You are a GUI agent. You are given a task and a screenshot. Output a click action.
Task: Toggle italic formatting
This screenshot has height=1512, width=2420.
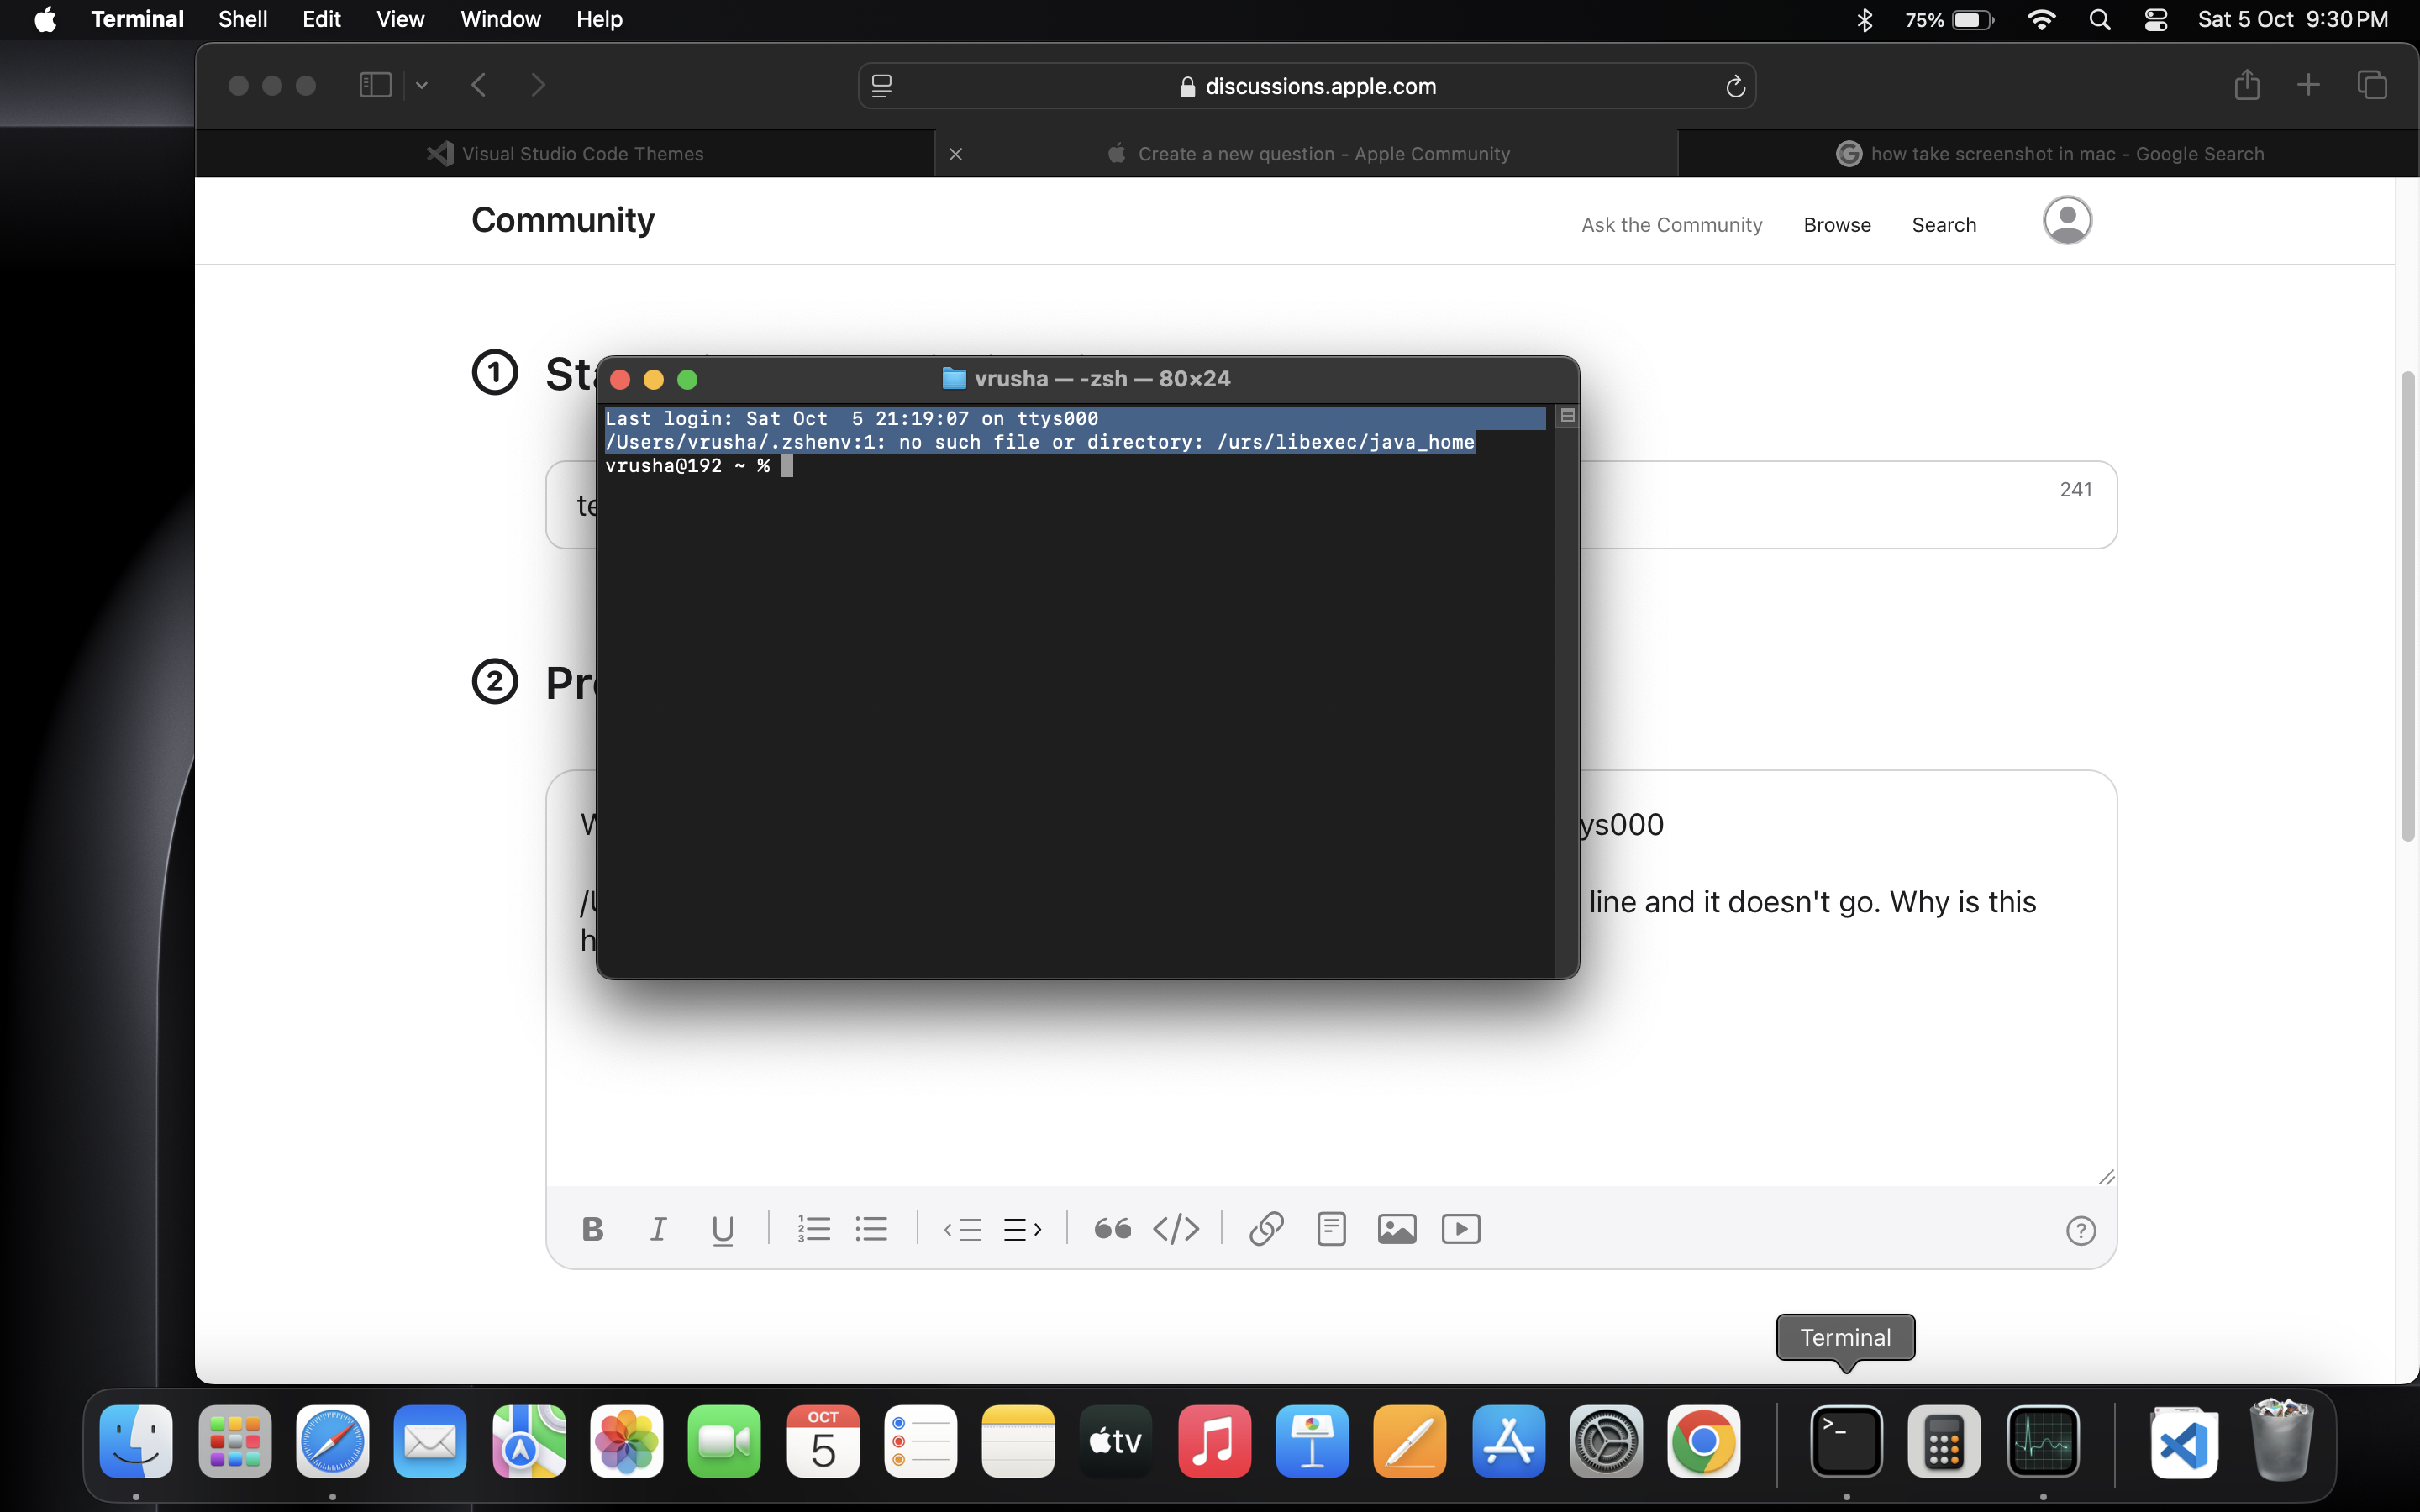(657, 1228)
